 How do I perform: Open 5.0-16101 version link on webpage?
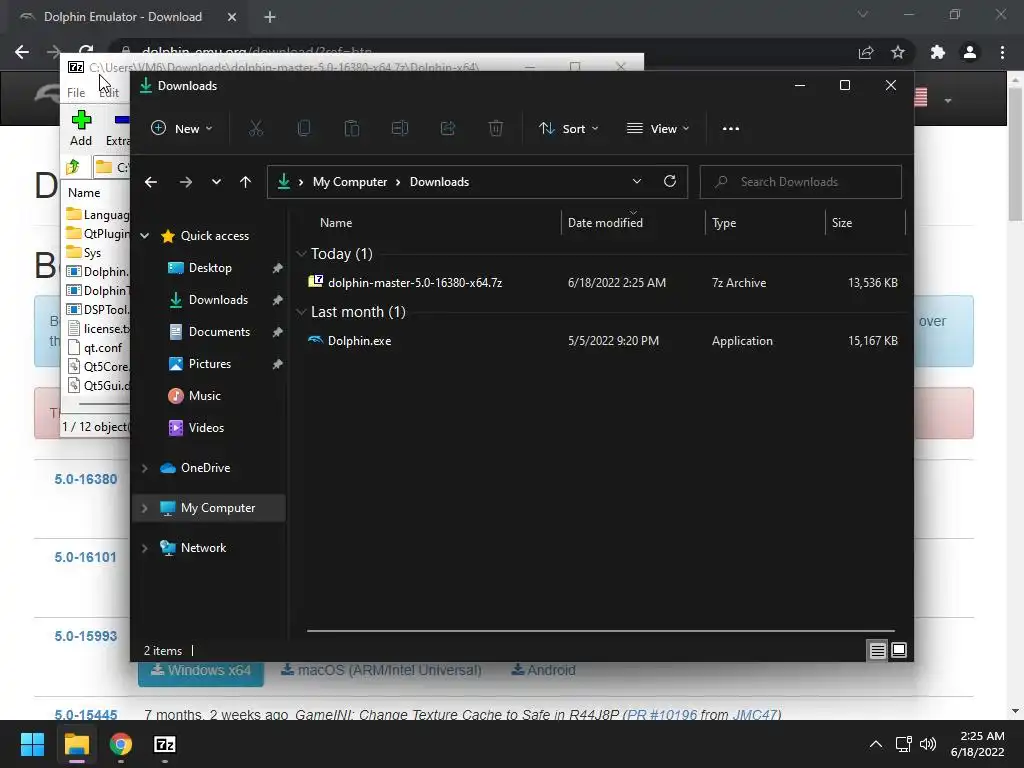pos(86,558)
